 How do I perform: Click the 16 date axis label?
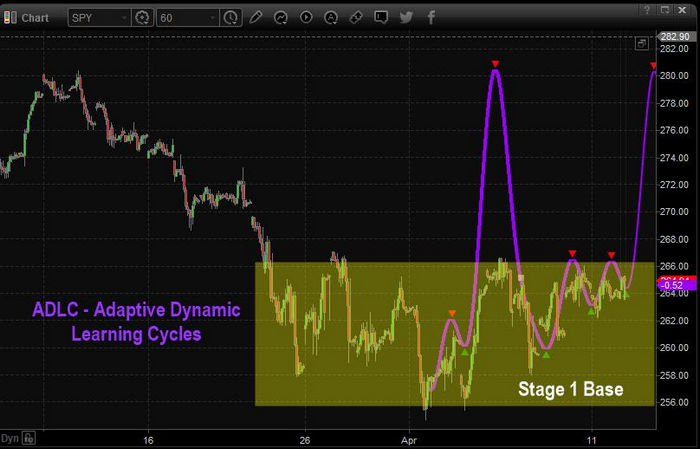click(148, 441)
